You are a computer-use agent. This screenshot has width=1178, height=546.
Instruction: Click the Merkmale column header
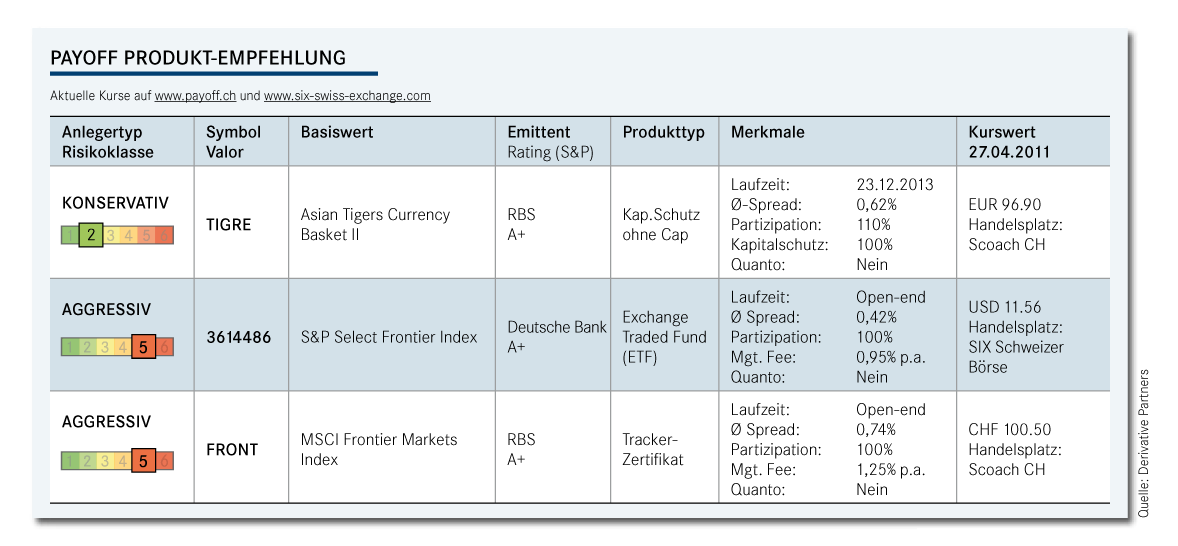tap(768, 132)
